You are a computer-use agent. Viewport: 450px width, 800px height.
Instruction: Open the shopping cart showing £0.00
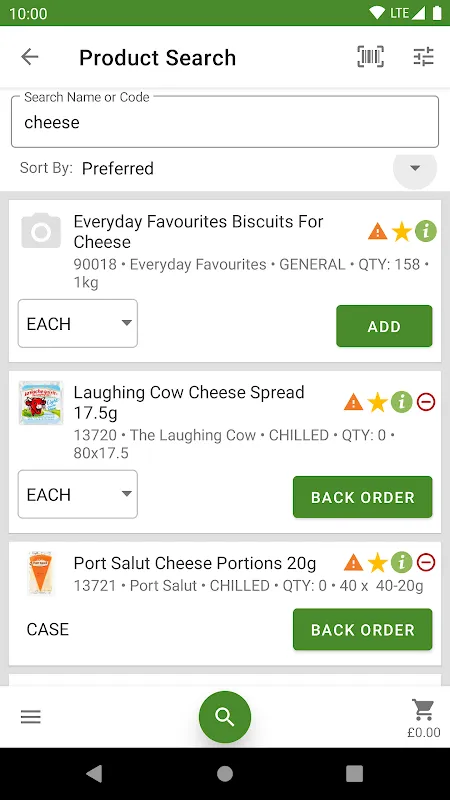423,718
